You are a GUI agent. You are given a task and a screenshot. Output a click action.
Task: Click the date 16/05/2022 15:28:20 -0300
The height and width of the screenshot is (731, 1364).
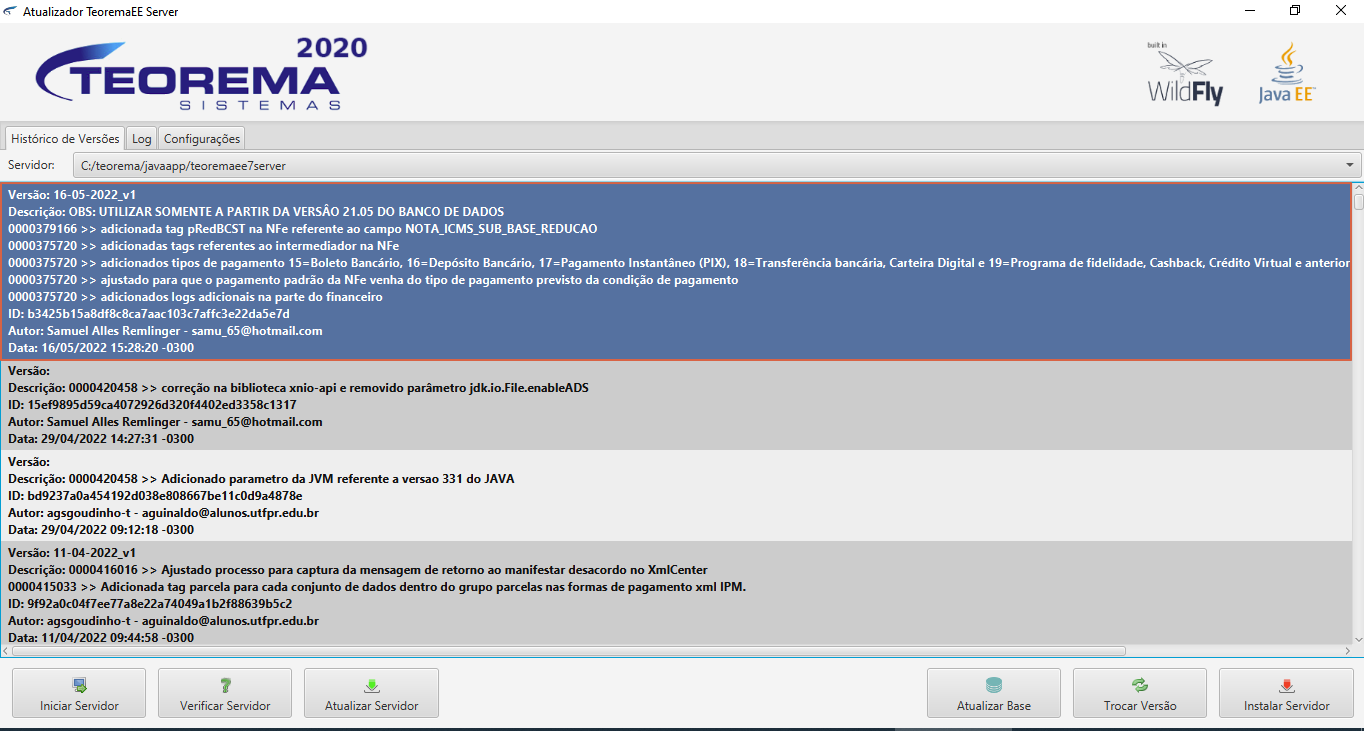[x=101, y=348]
